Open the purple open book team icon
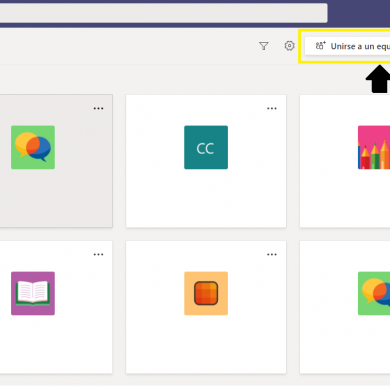Screen dimensions: 390x390 pyautogui.click(x=33, y=293)
